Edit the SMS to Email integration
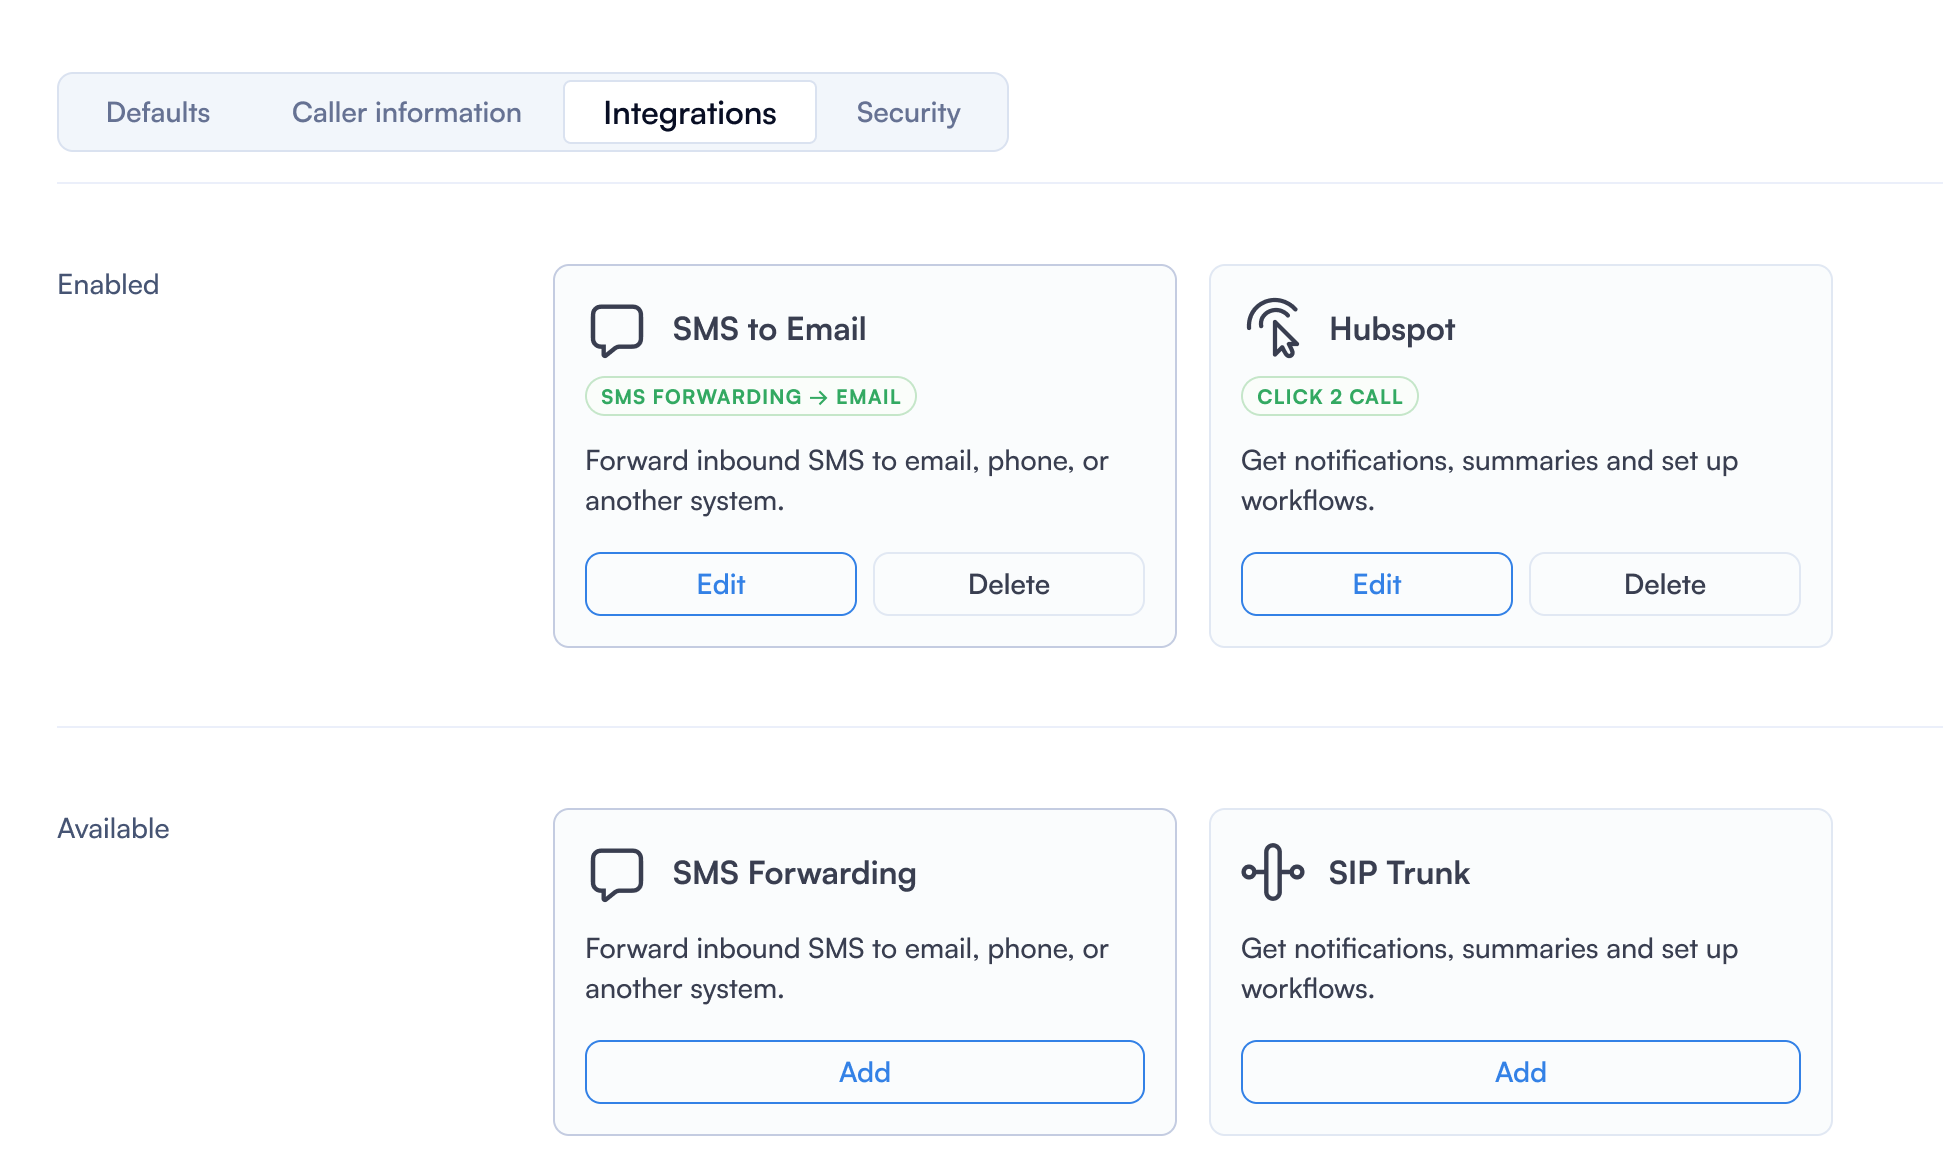The width and height of the screenshot is (1943, 1167). click(x=720, y=584)
